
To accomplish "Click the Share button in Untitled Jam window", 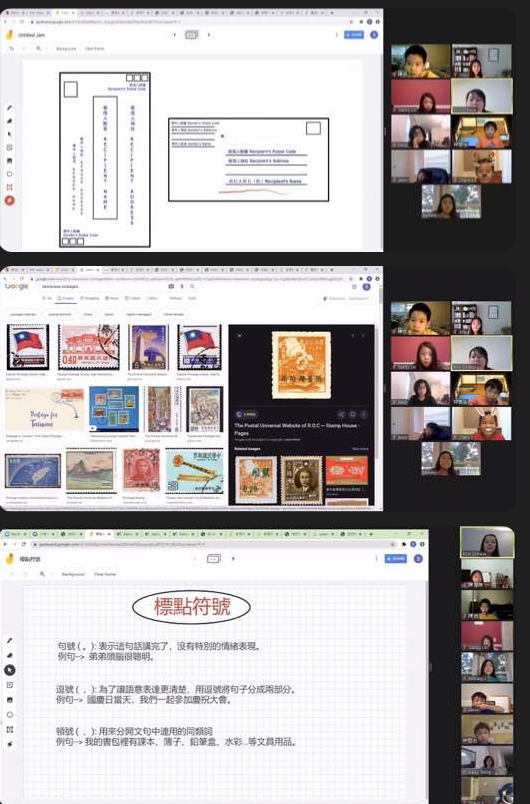I will tap(354, 35).
